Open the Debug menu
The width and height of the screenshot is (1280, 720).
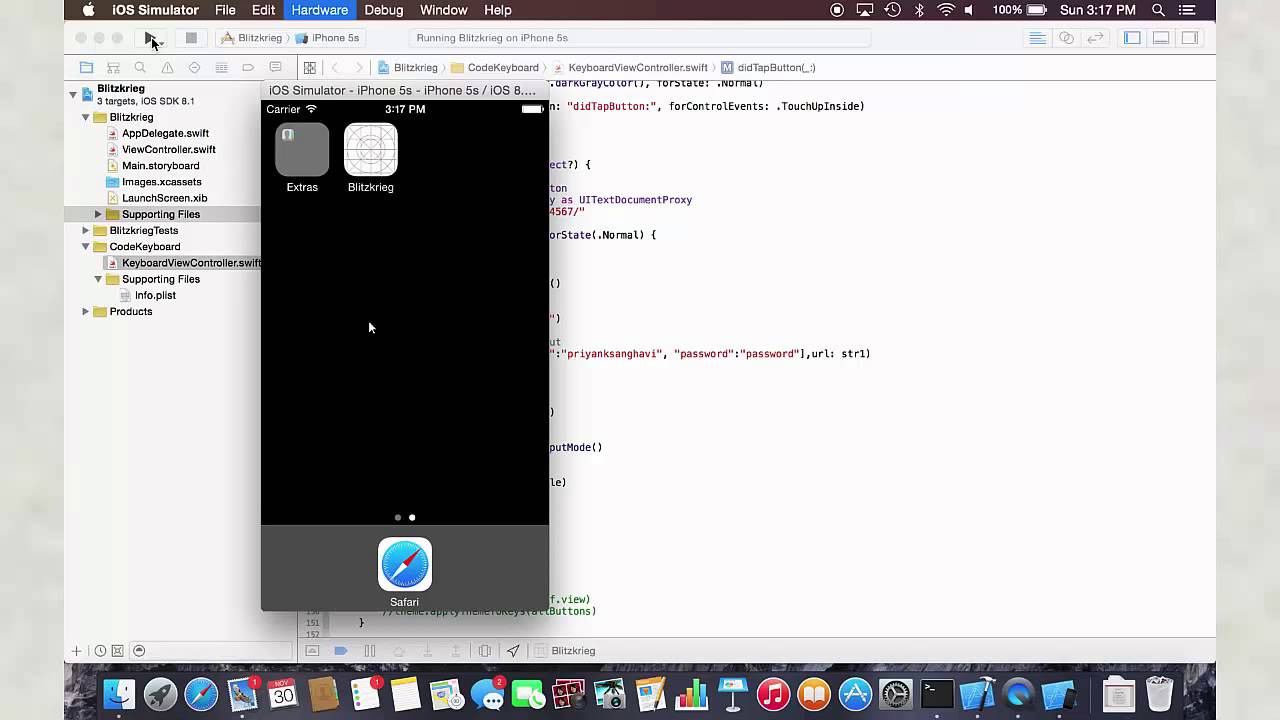click(384, 10)
